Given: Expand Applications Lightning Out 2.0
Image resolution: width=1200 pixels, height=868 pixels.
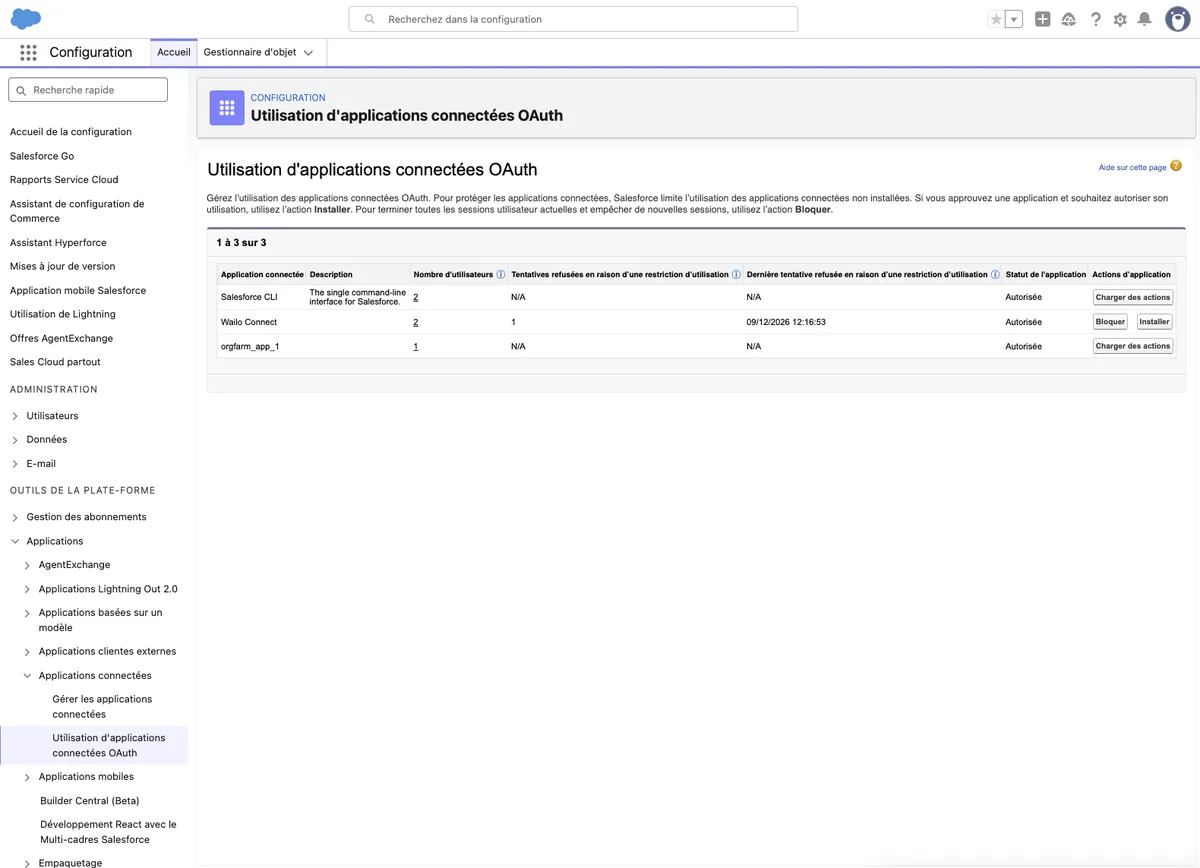Looking at the screenshot, I should point(27,589).
